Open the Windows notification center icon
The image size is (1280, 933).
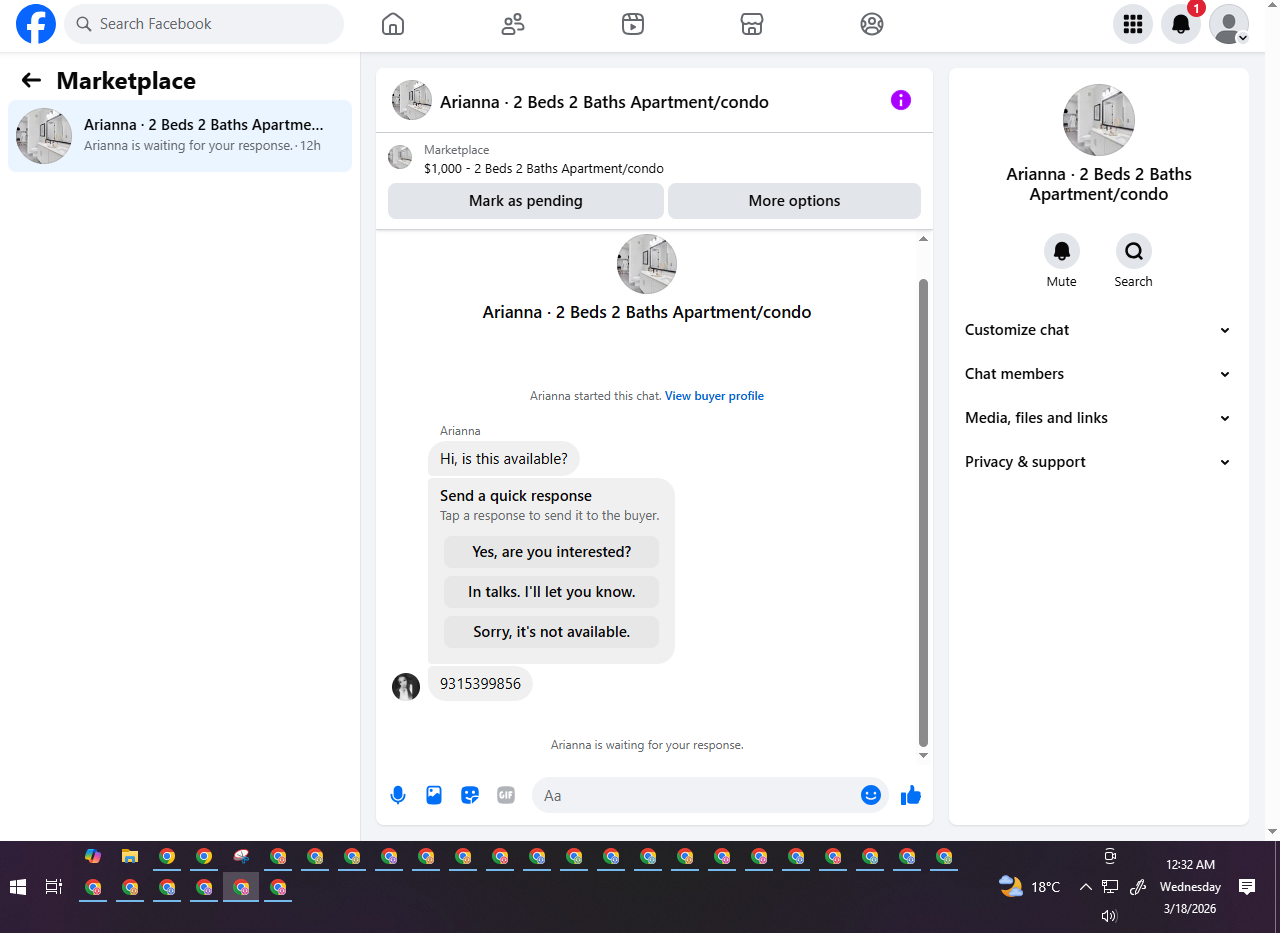1247,887
